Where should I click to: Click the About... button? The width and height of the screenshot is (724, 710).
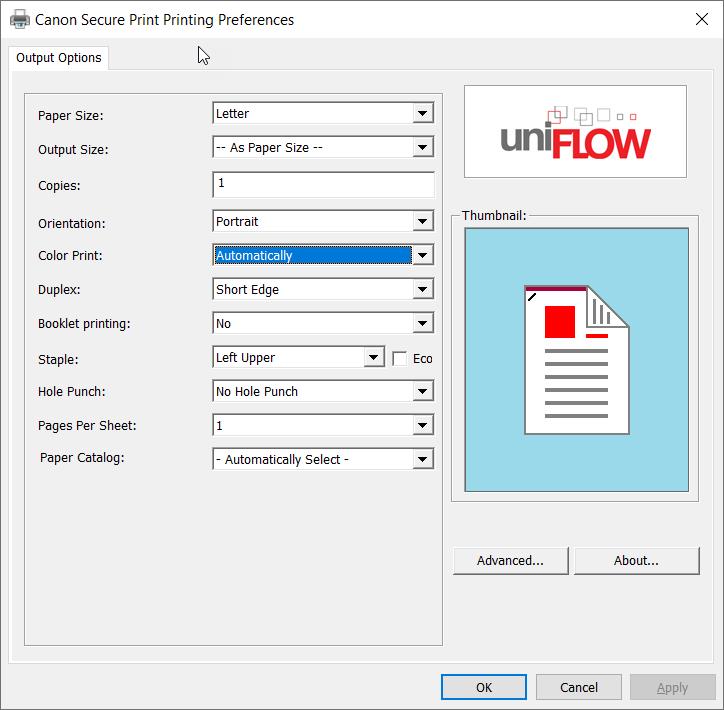636,561
